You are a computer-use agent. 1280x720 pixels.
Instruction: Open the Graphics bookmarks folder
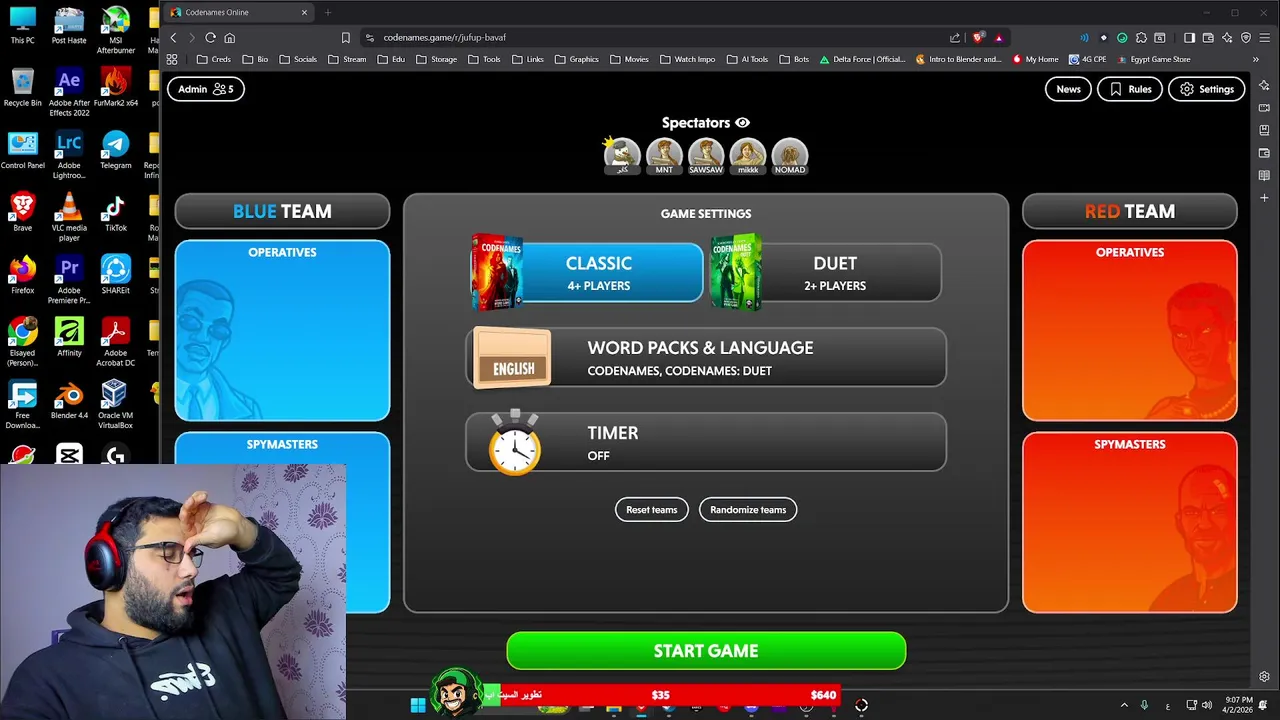tap(576, 59)
